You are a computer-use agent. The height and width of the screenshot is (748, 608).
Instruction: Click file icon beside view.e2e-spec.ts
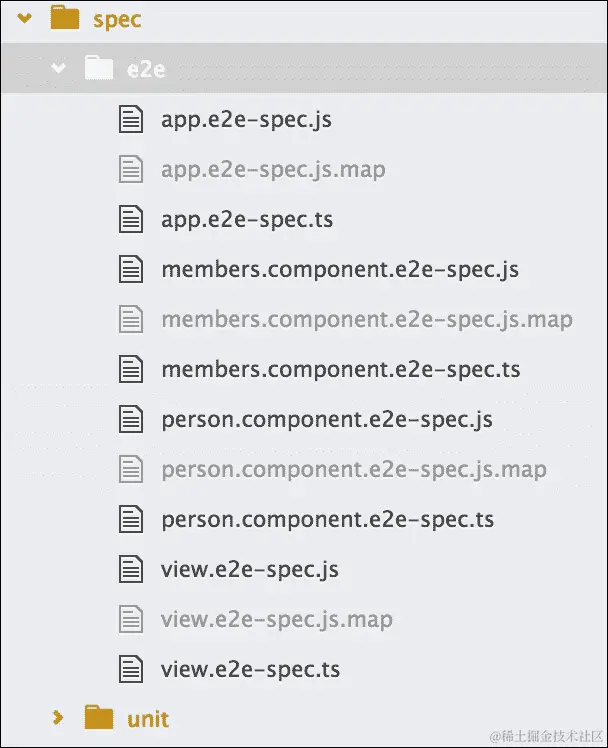pyautogui.click(x=131, y=669)
